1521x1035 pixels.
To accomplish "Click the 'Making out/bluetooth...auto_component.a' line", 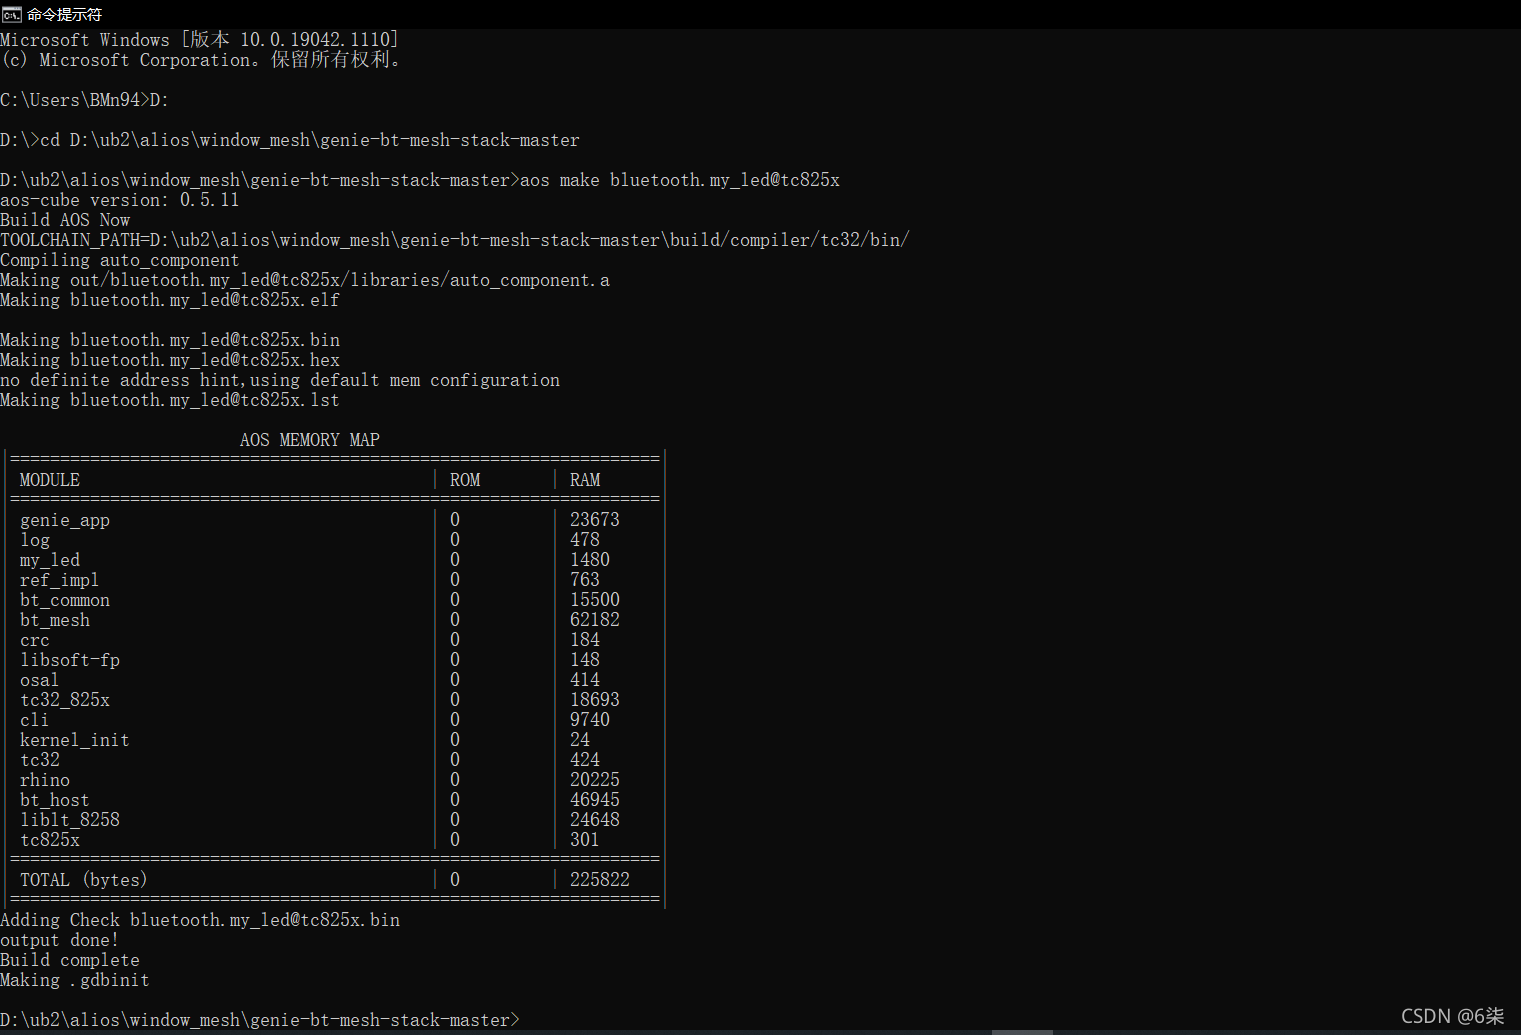I will pyautogui.click(x=305, y=280).
